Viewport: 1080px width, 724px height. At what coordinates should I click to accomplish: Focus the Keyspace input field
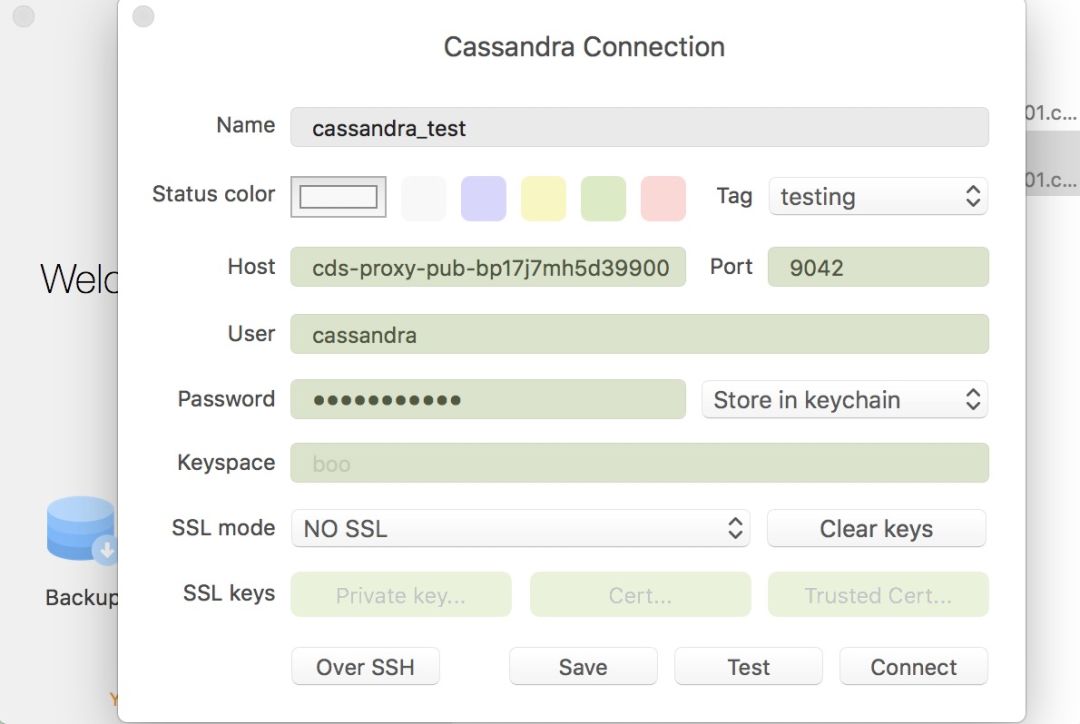639,464
